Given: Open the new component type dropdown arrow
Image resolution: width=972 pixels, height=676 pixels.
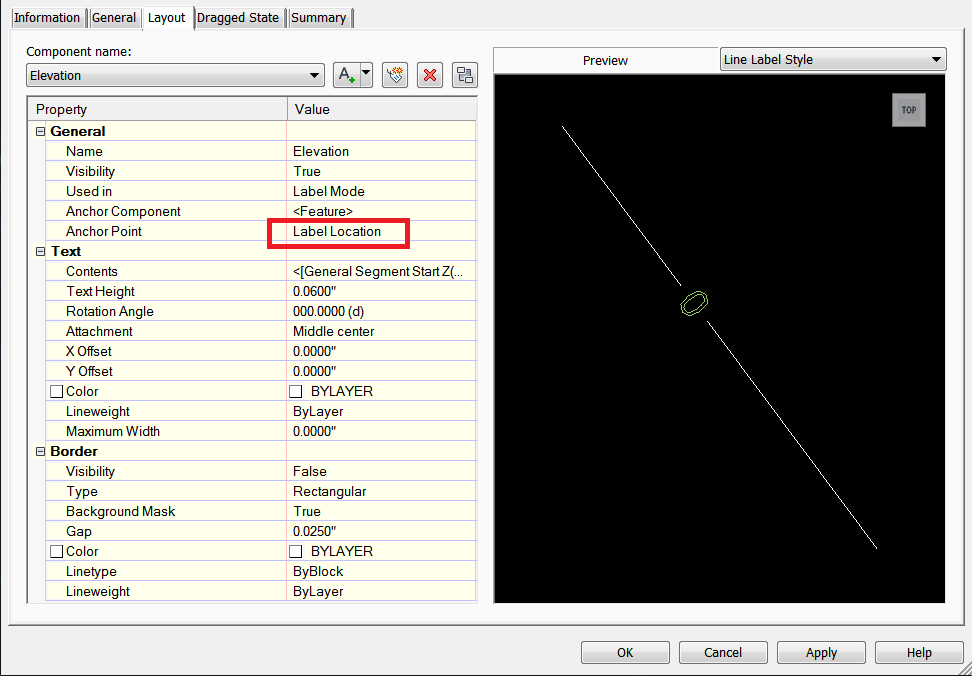Looking at the screenshot, I should click(364, 75).
